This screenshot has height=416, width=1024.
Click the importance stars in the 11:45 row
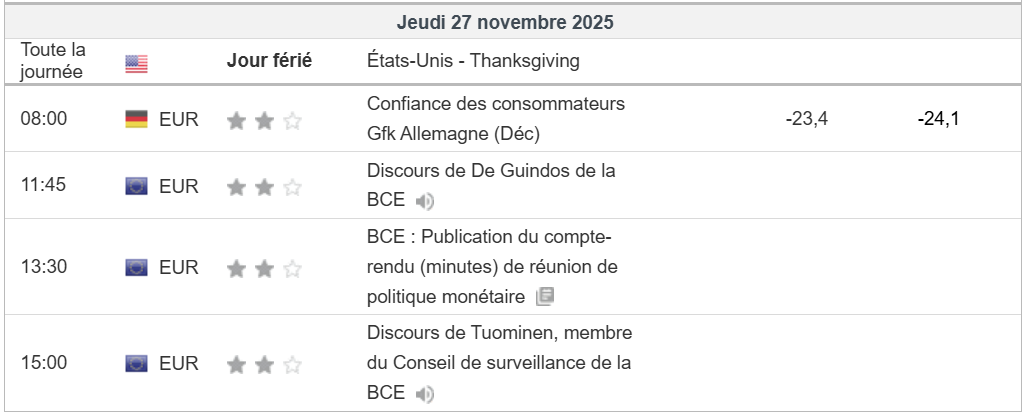pyautogui.click(x=264, y=187)
